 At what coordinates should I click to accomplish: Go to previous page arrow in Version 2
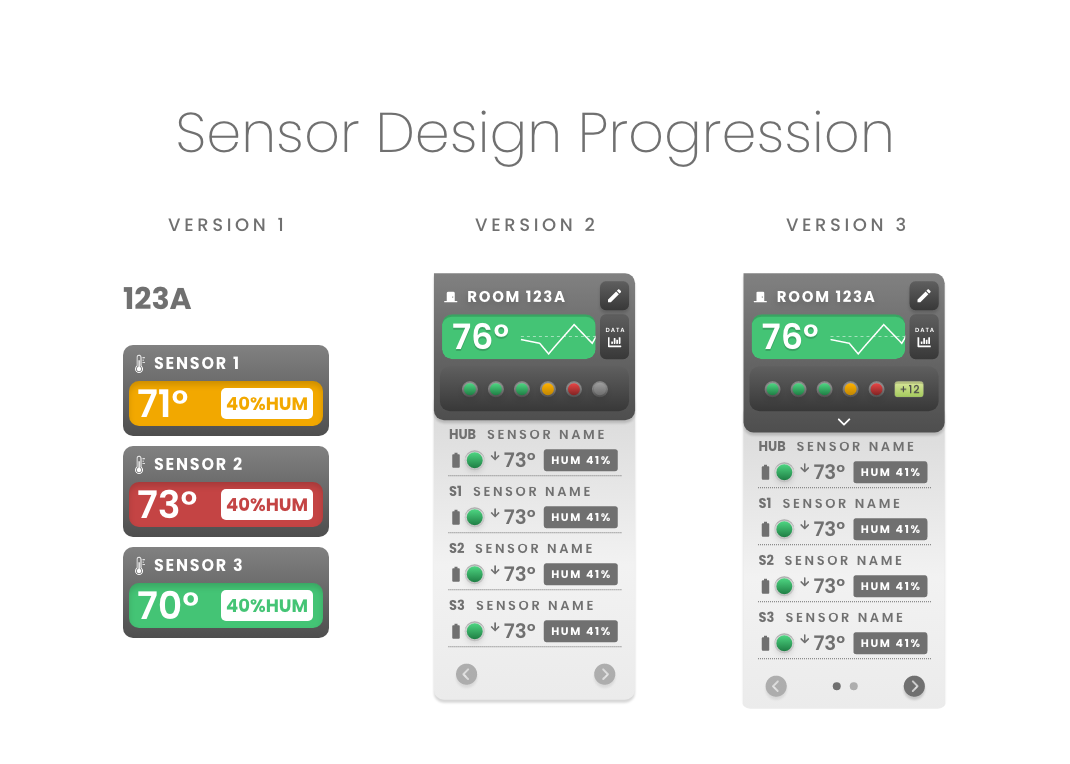(467, 674)
